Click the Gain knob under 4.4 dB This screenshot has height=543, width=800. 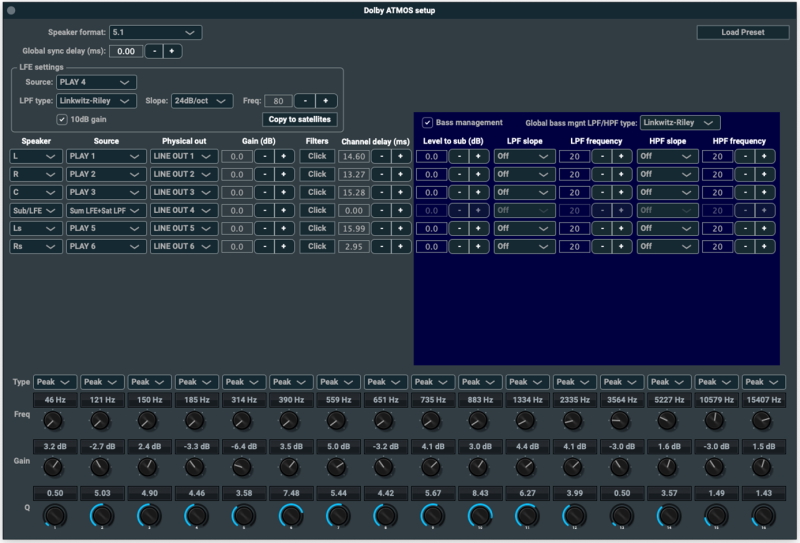(x=525, y=467)
